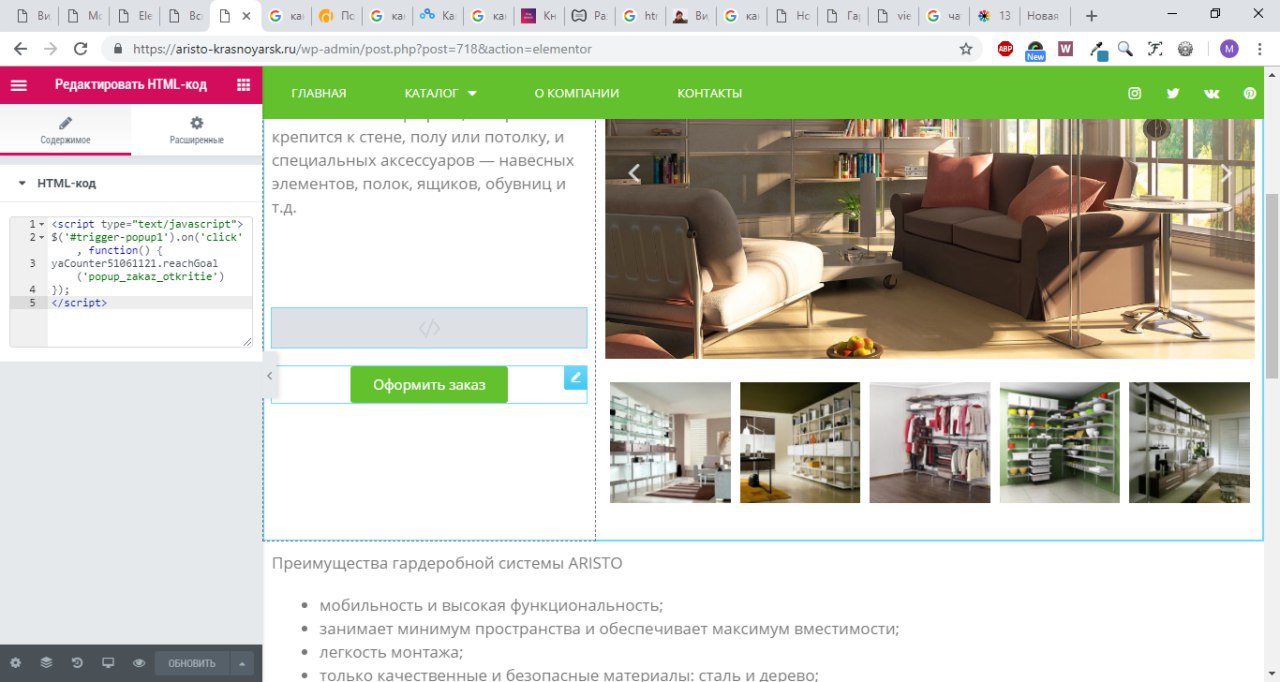
Task: Open second gallery thumbnail with dark ceiling
Action: point(800,442)
